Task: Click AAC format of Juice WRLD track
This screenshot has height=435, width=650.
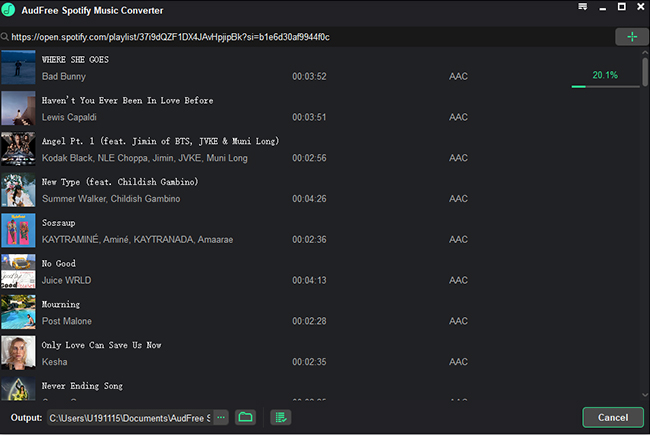Action: point(458,280)
